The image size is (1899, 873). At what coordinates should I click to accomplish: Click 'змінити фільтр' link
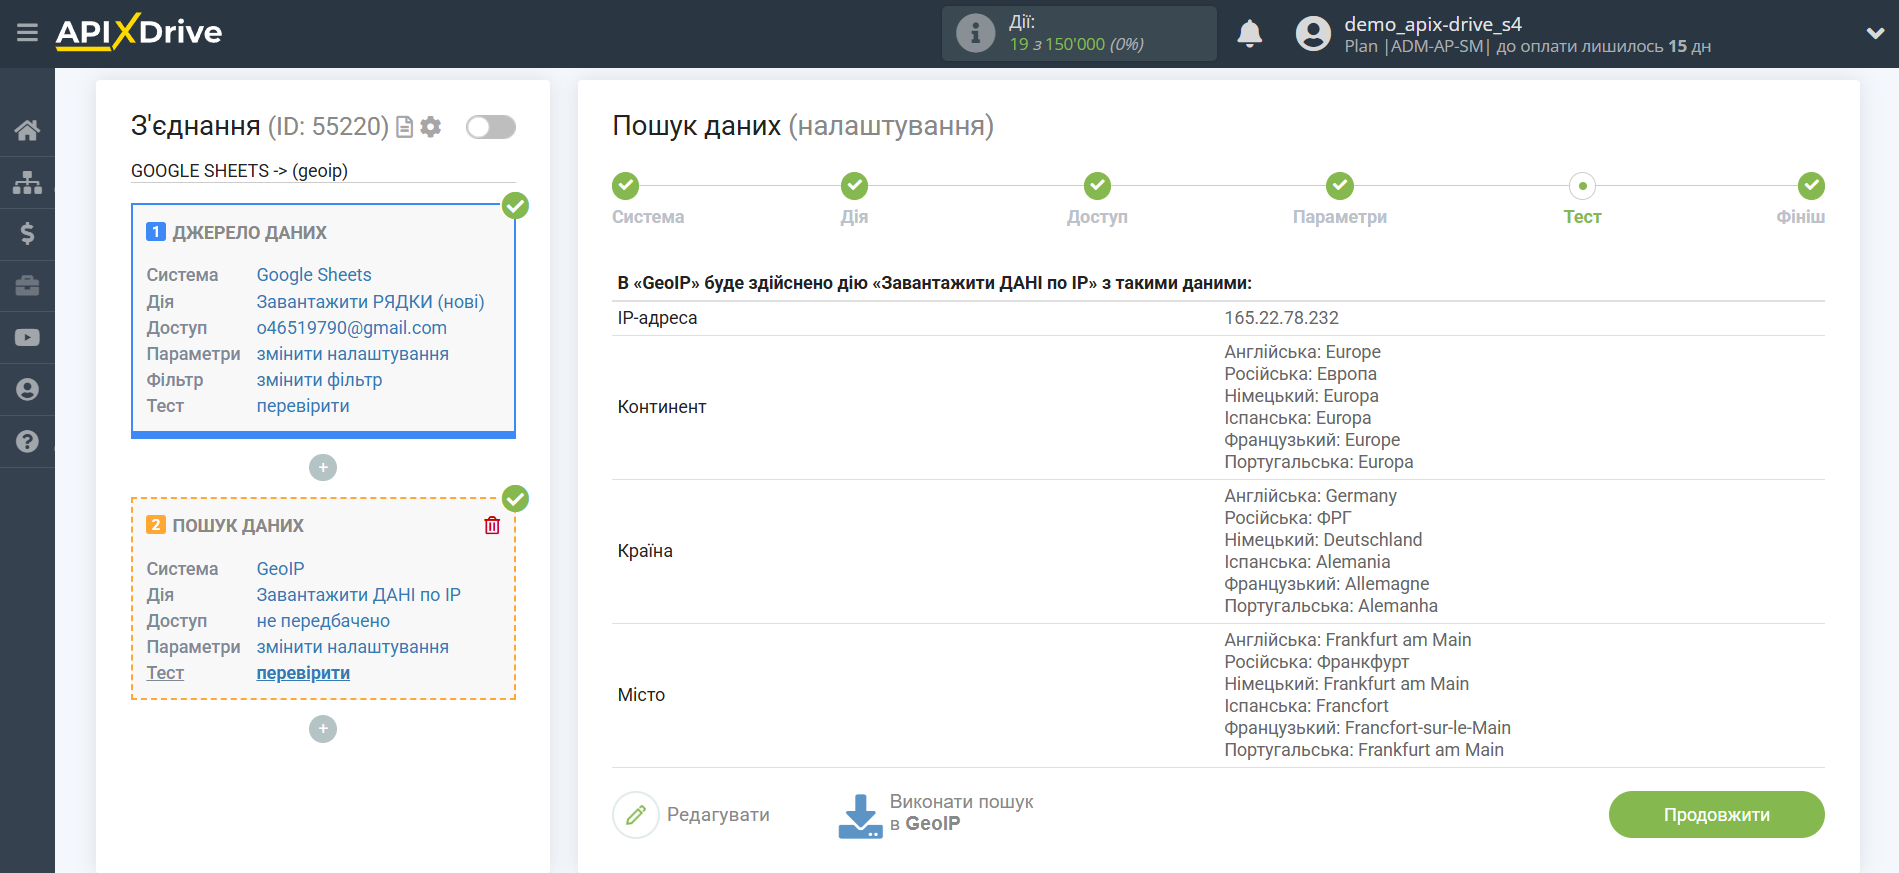320,380
